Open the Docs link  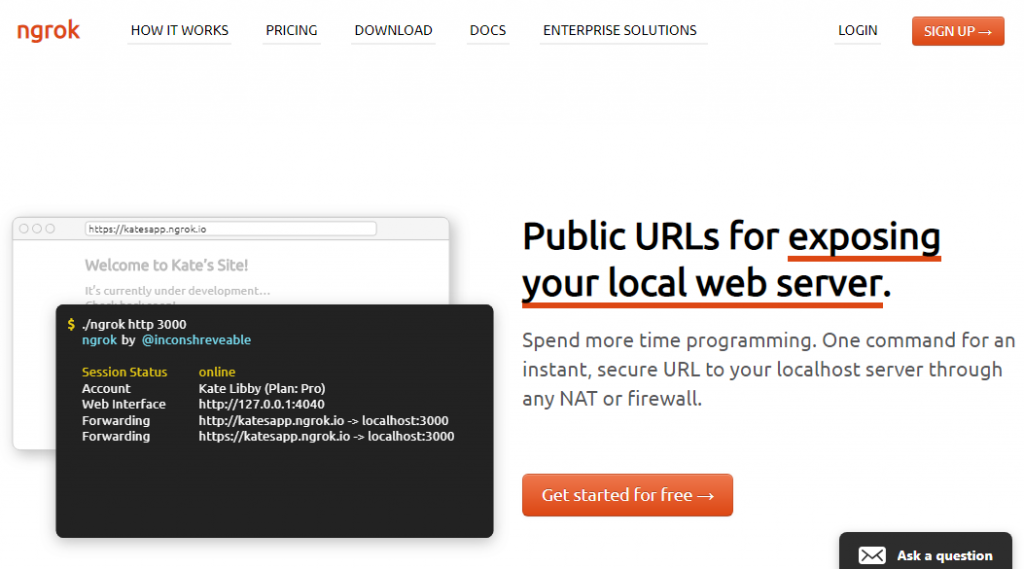coord(488,31)
